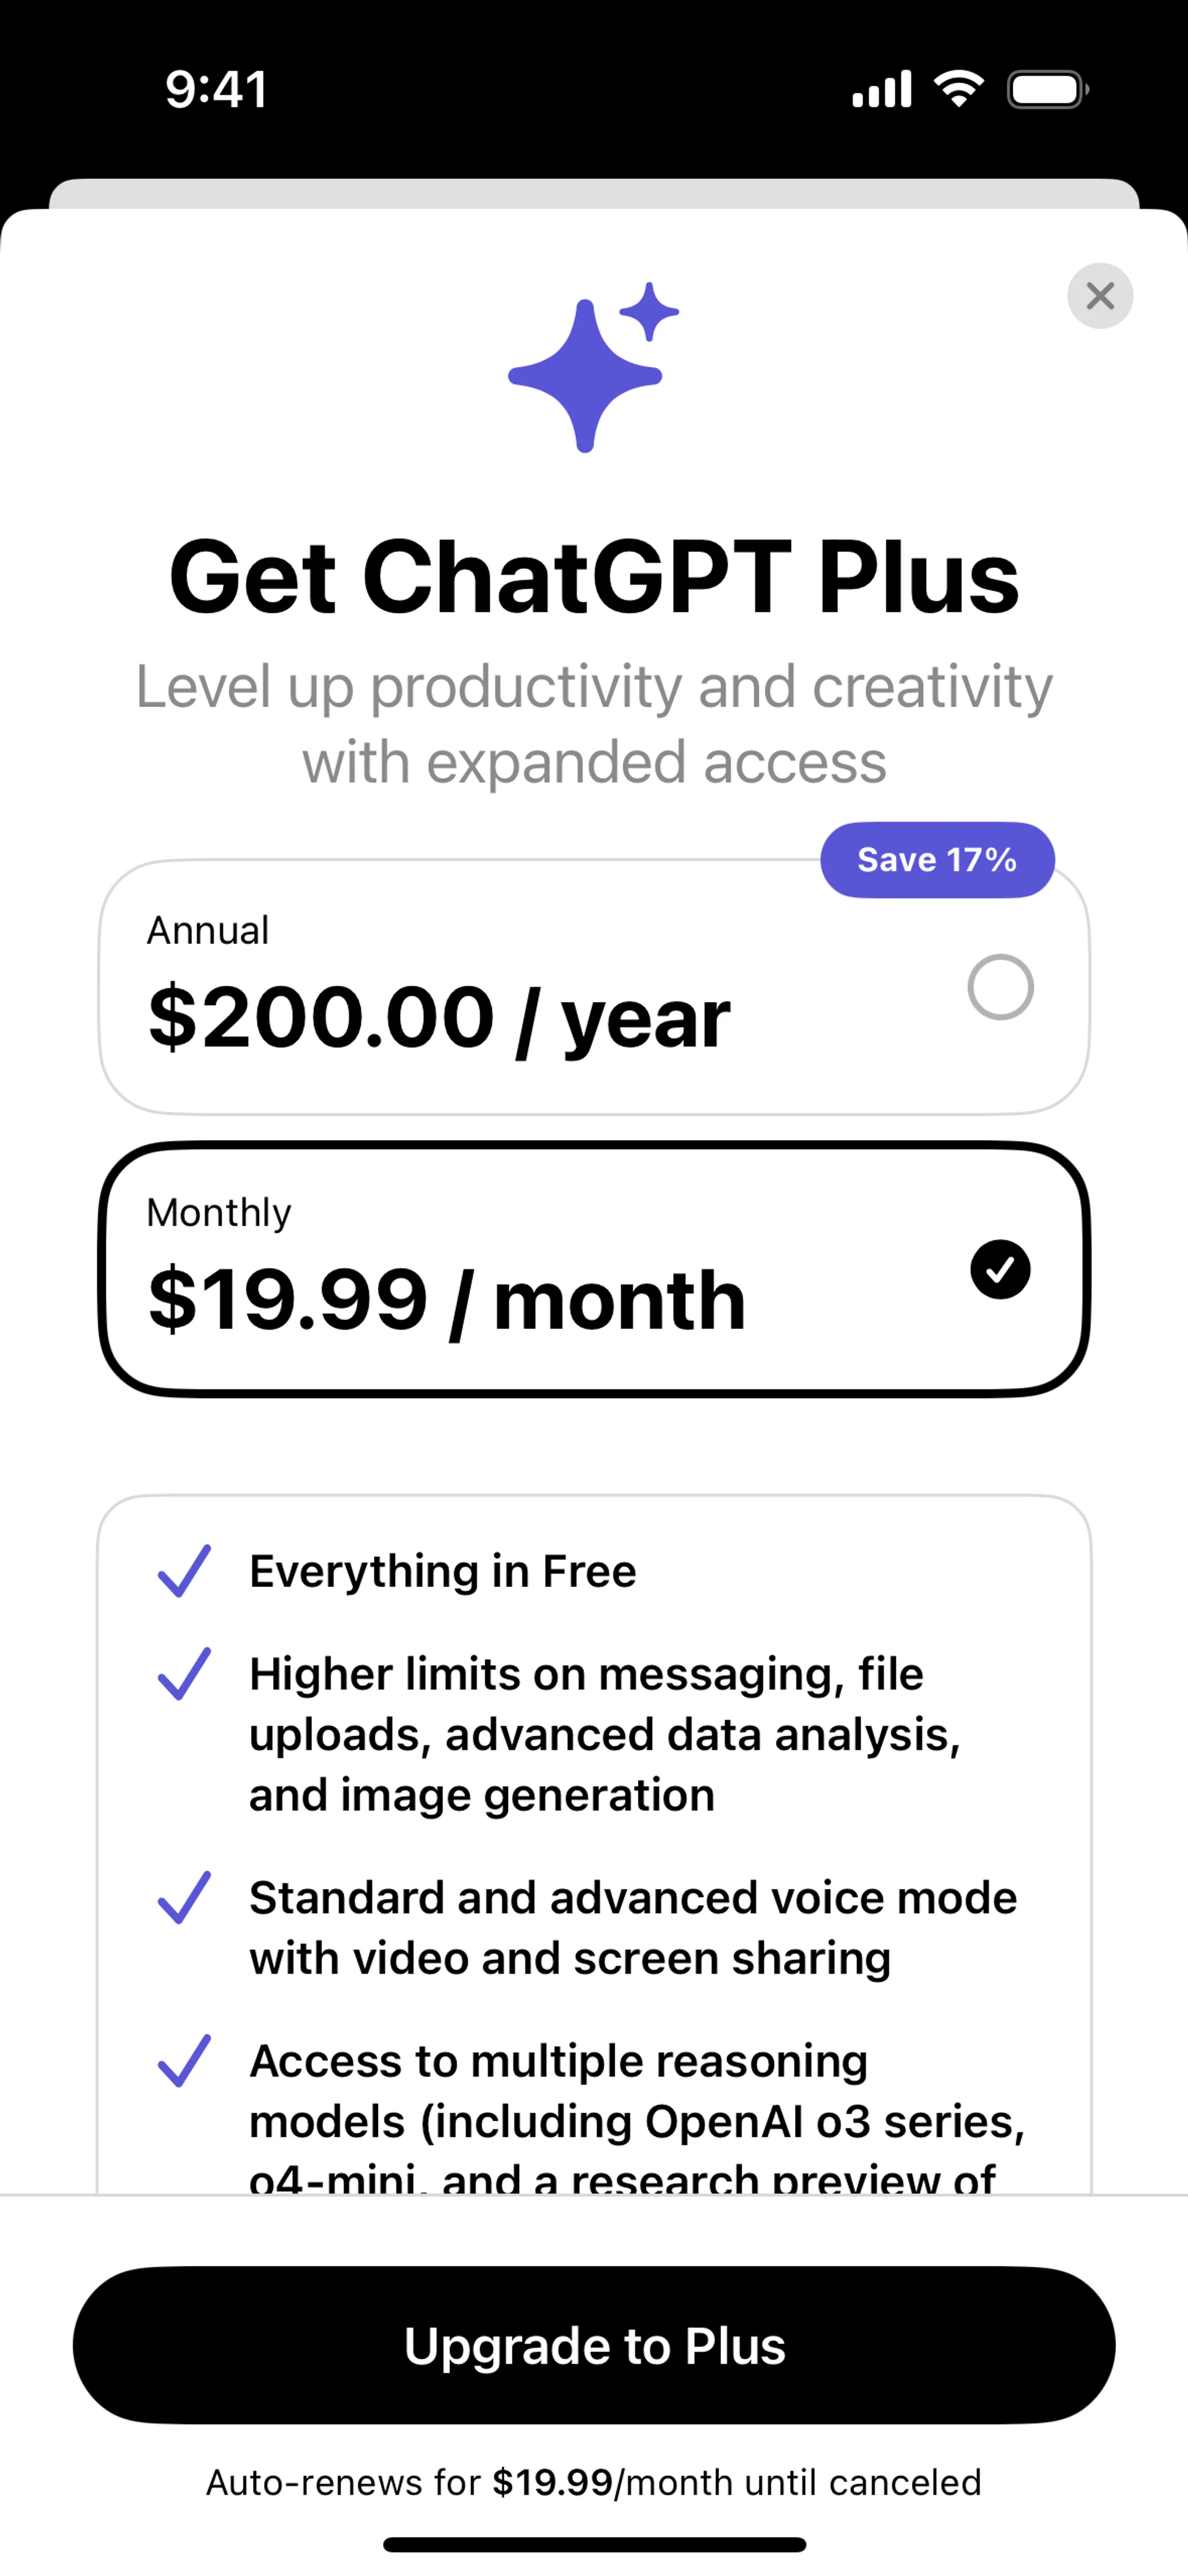Tap the Save 17% badge

click(x=937, y=860)
